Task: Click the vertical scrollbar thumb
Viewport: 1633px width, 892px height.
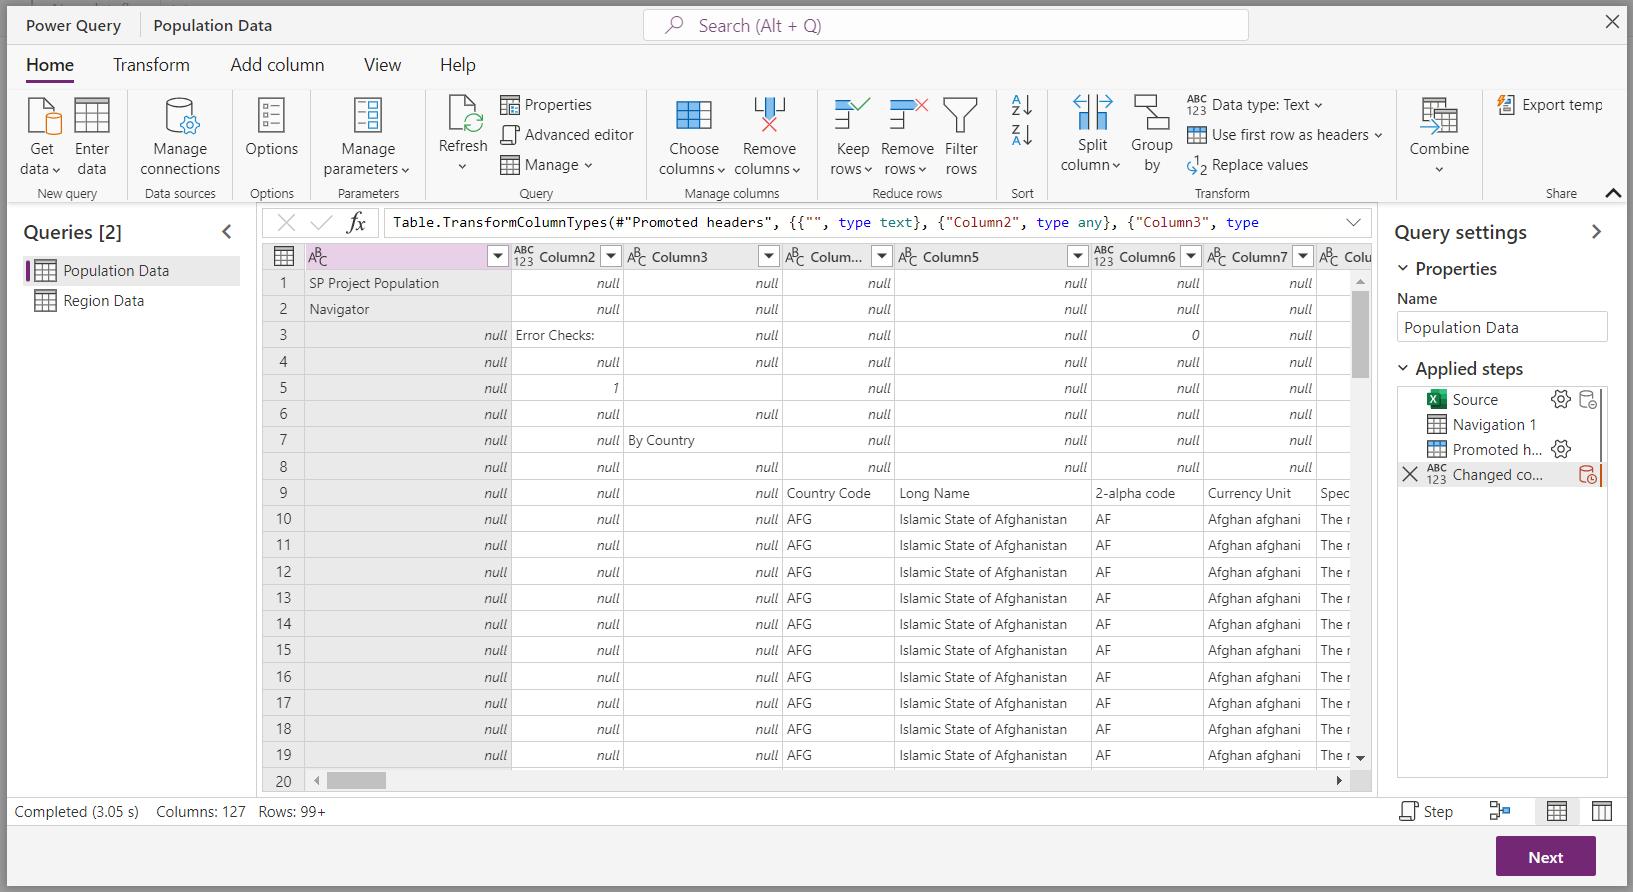Action: coord(1360,335)
